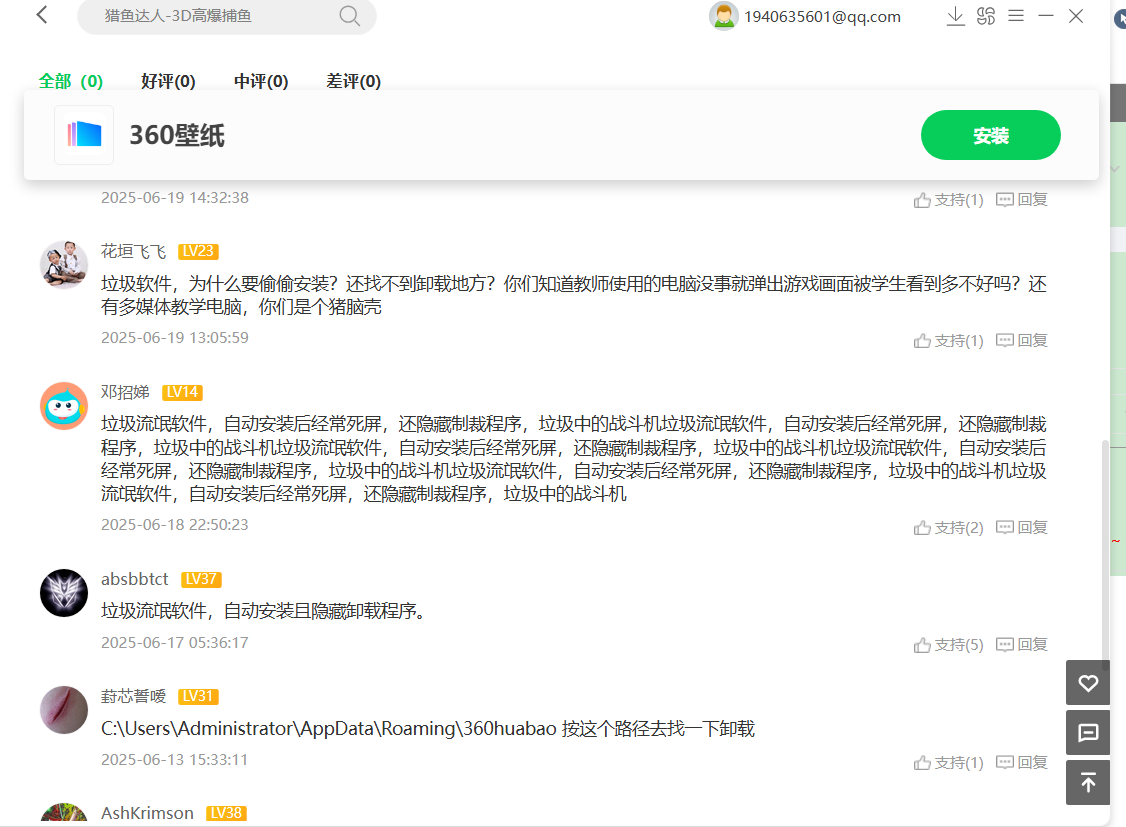
Task: Switch to the 好评(0) tab
Action: pyautogui.click(x=168, y=82)
